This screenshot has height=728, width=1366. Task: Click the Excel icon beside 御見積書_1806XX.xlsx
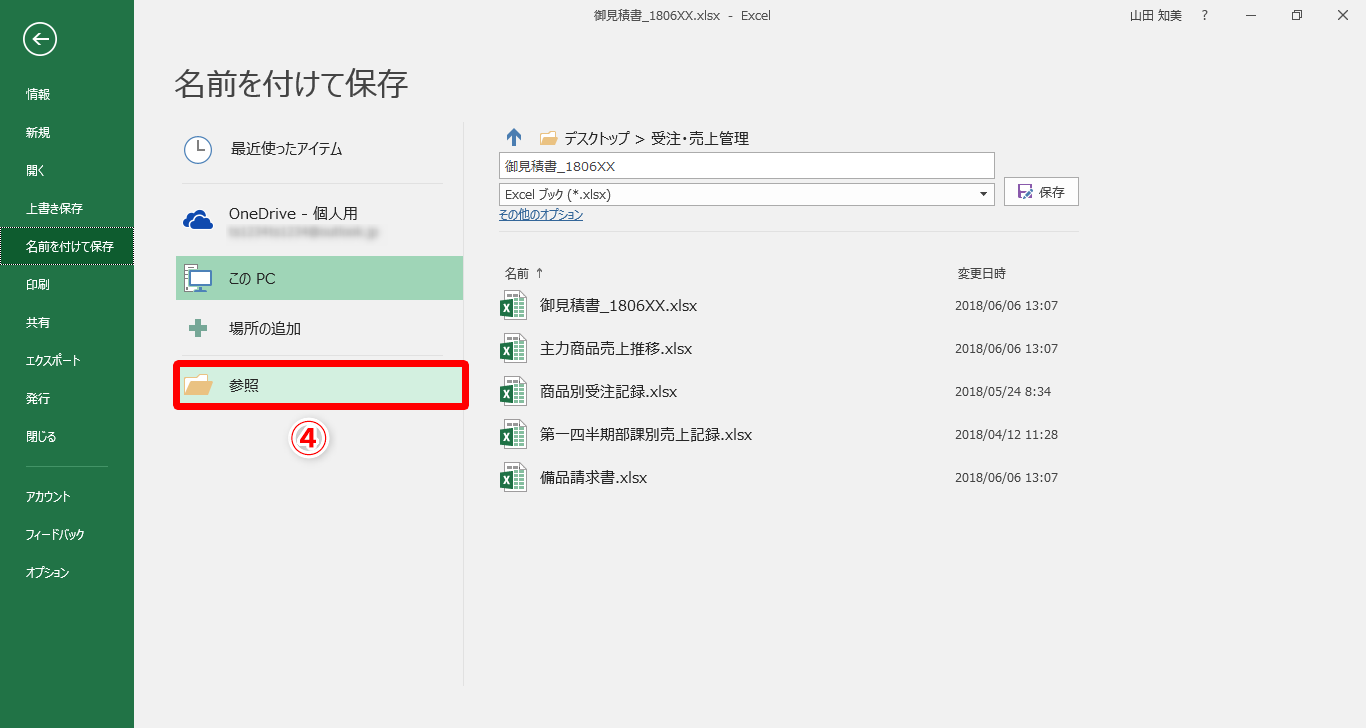[513, 305]
